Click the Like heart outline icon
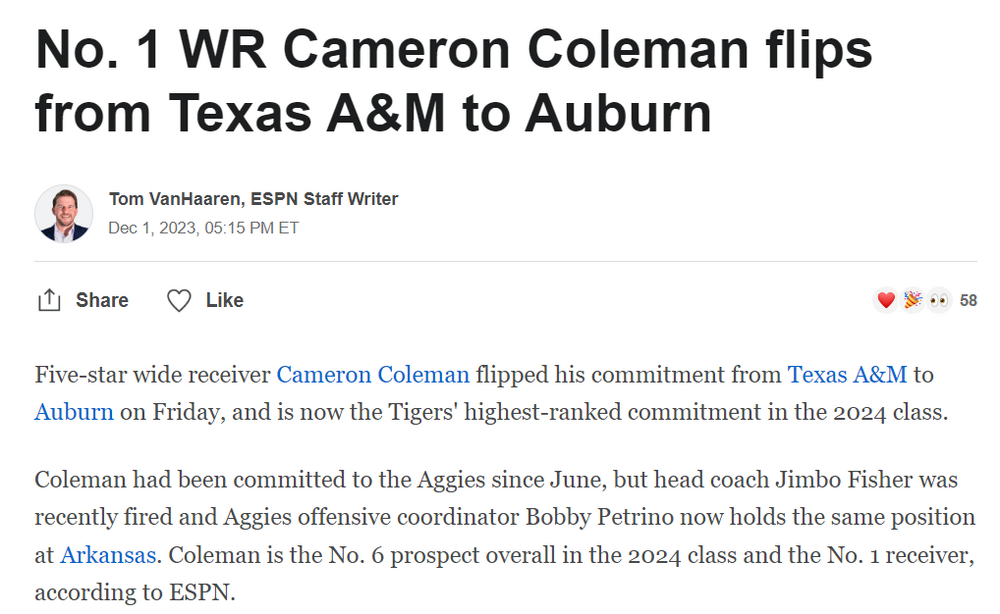 click(179, 300)
